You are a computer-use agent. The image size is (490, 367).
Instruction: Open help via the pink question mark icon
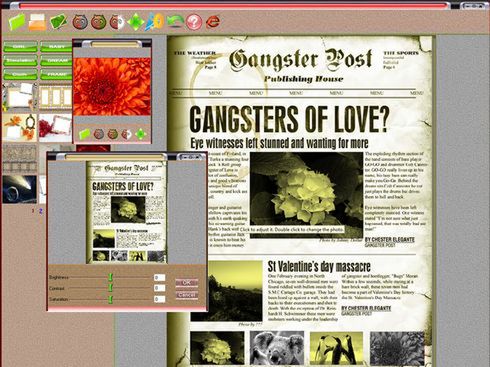point(194,22)
